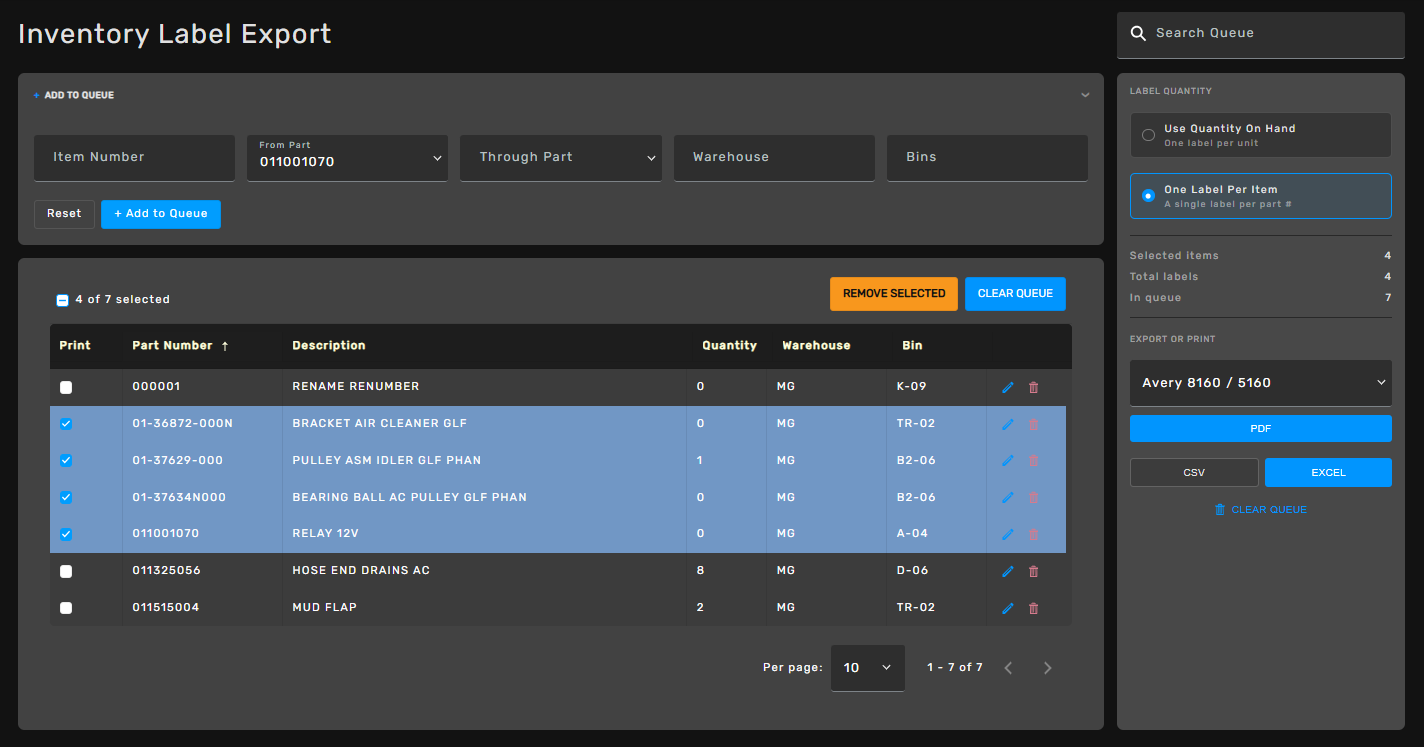Click the bin value K-09
This screenshot has height=747, width=1424.
[x=912, y=387]
